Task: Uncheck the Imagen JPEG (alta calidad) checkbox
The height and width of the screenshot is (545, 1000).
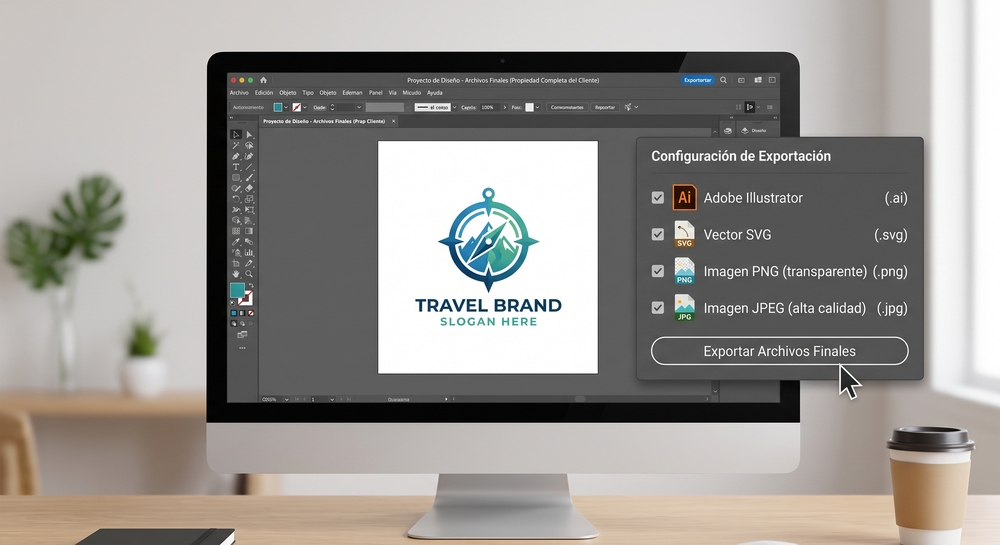Action: (658, 308)
